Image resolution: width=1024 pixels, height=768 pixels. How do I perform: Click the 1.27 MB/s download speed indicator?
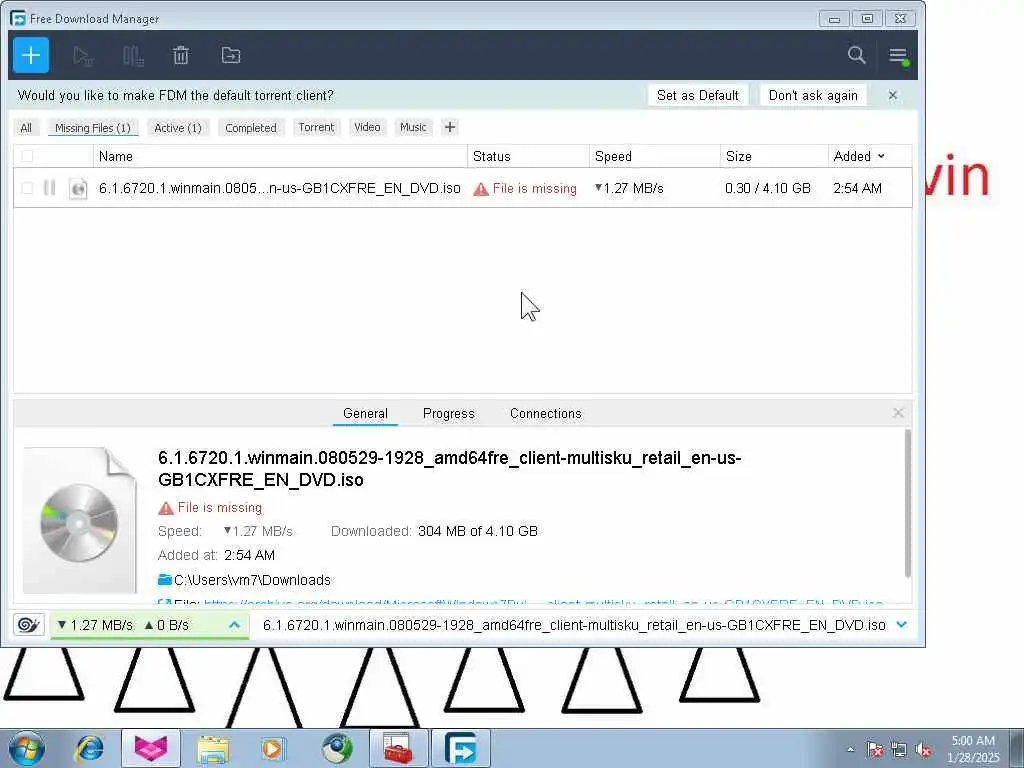tap(95, 625)
